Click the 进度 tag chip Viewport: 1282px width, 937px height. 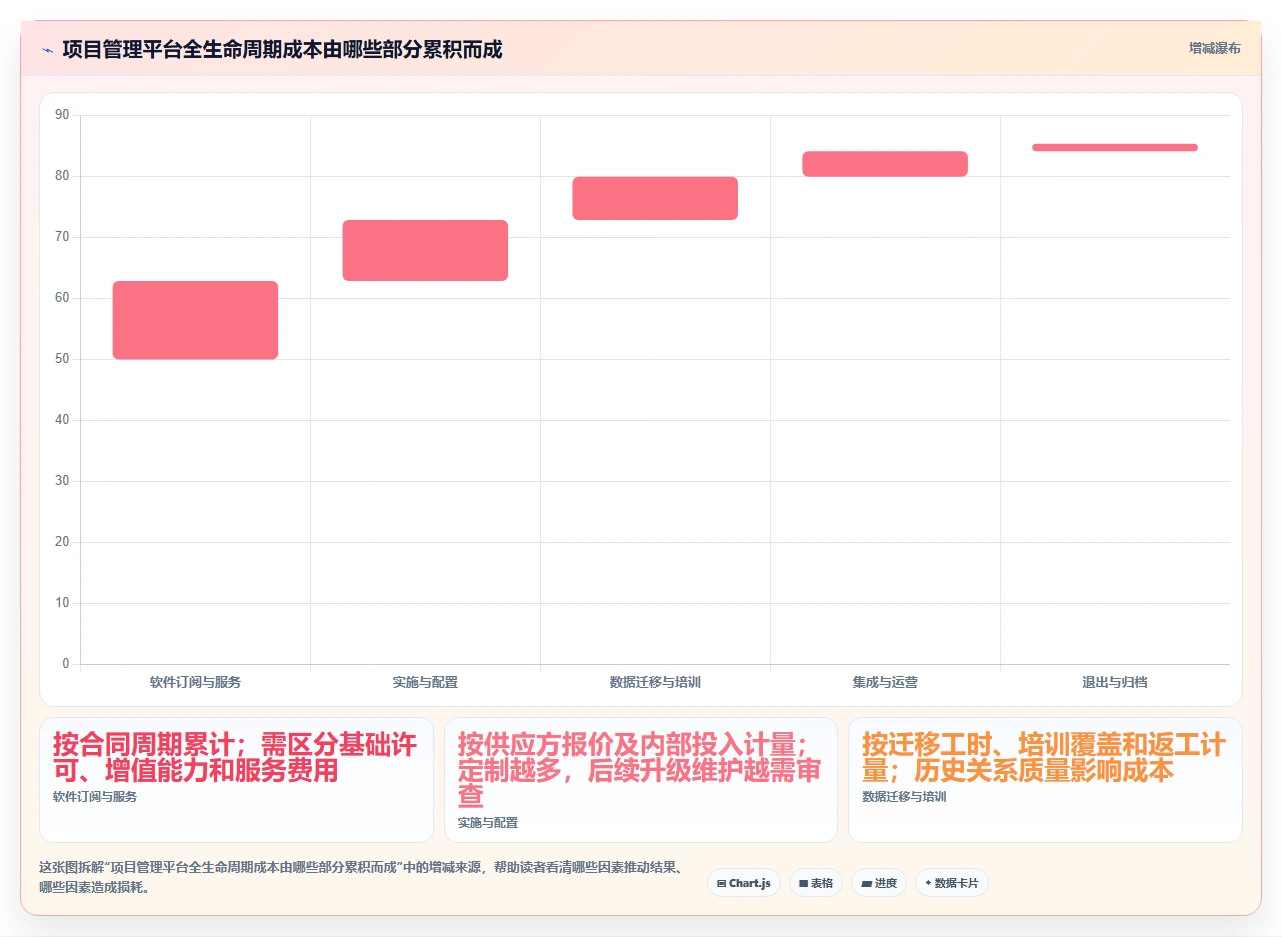(x=879, y=883)
